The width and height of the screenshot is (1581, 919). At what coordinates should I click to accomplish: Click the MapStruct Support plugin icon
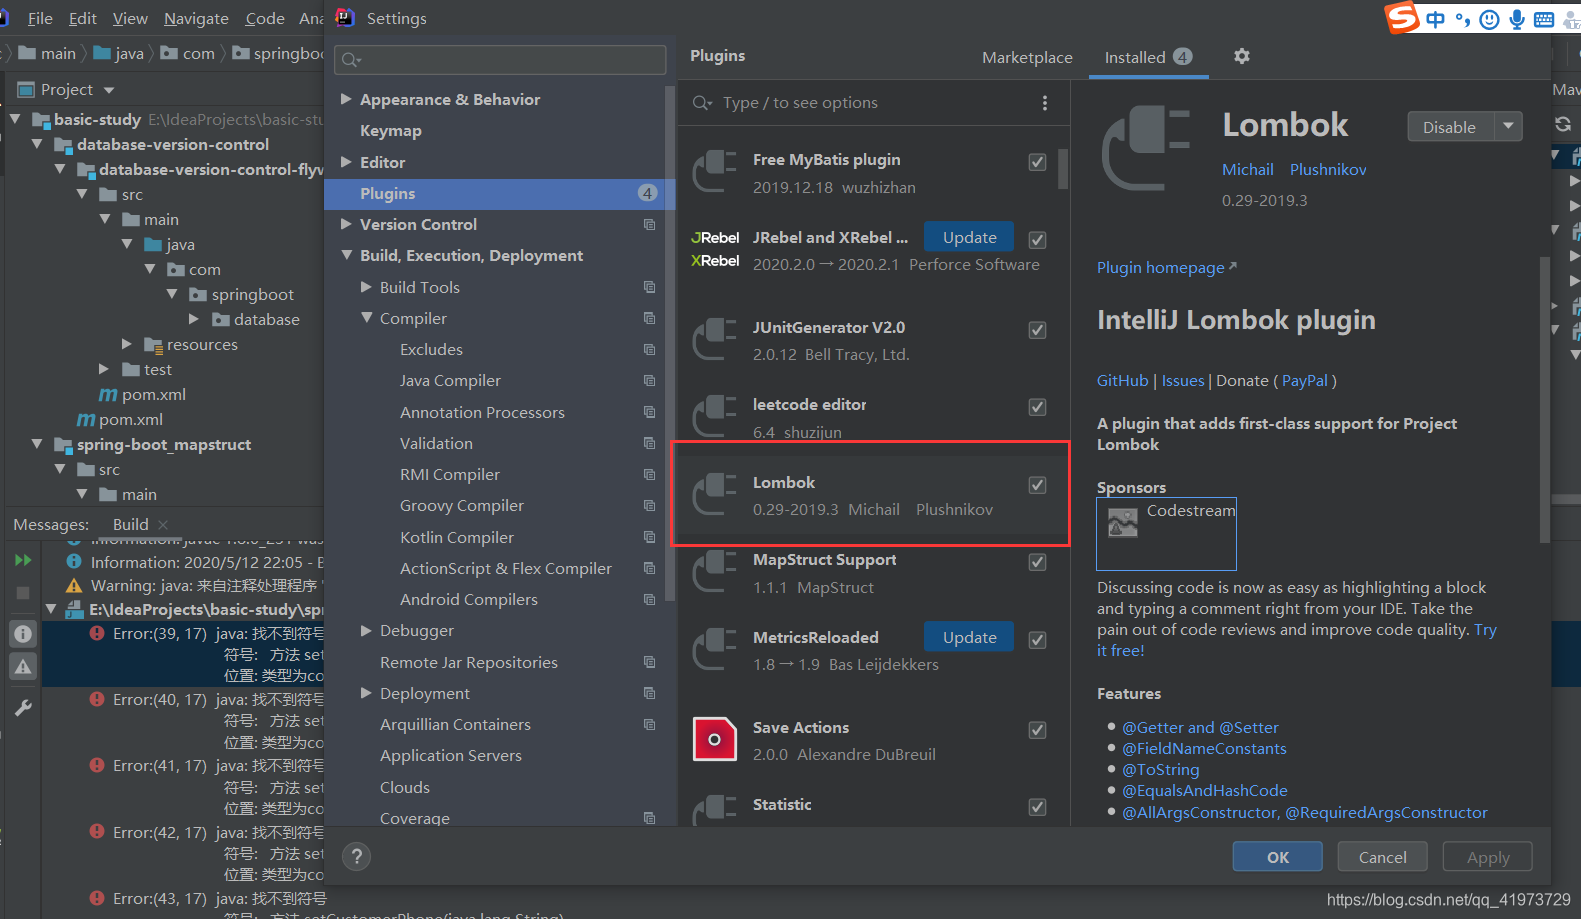point(714,572)
